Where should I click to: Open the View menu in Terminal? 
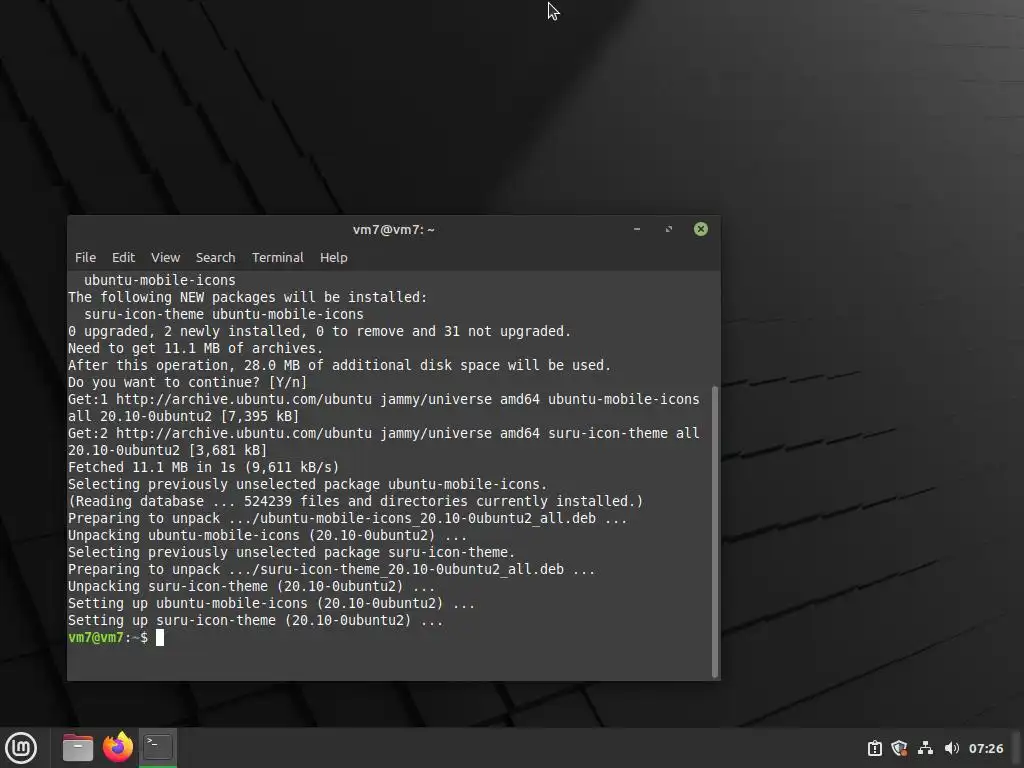point(165,257)
